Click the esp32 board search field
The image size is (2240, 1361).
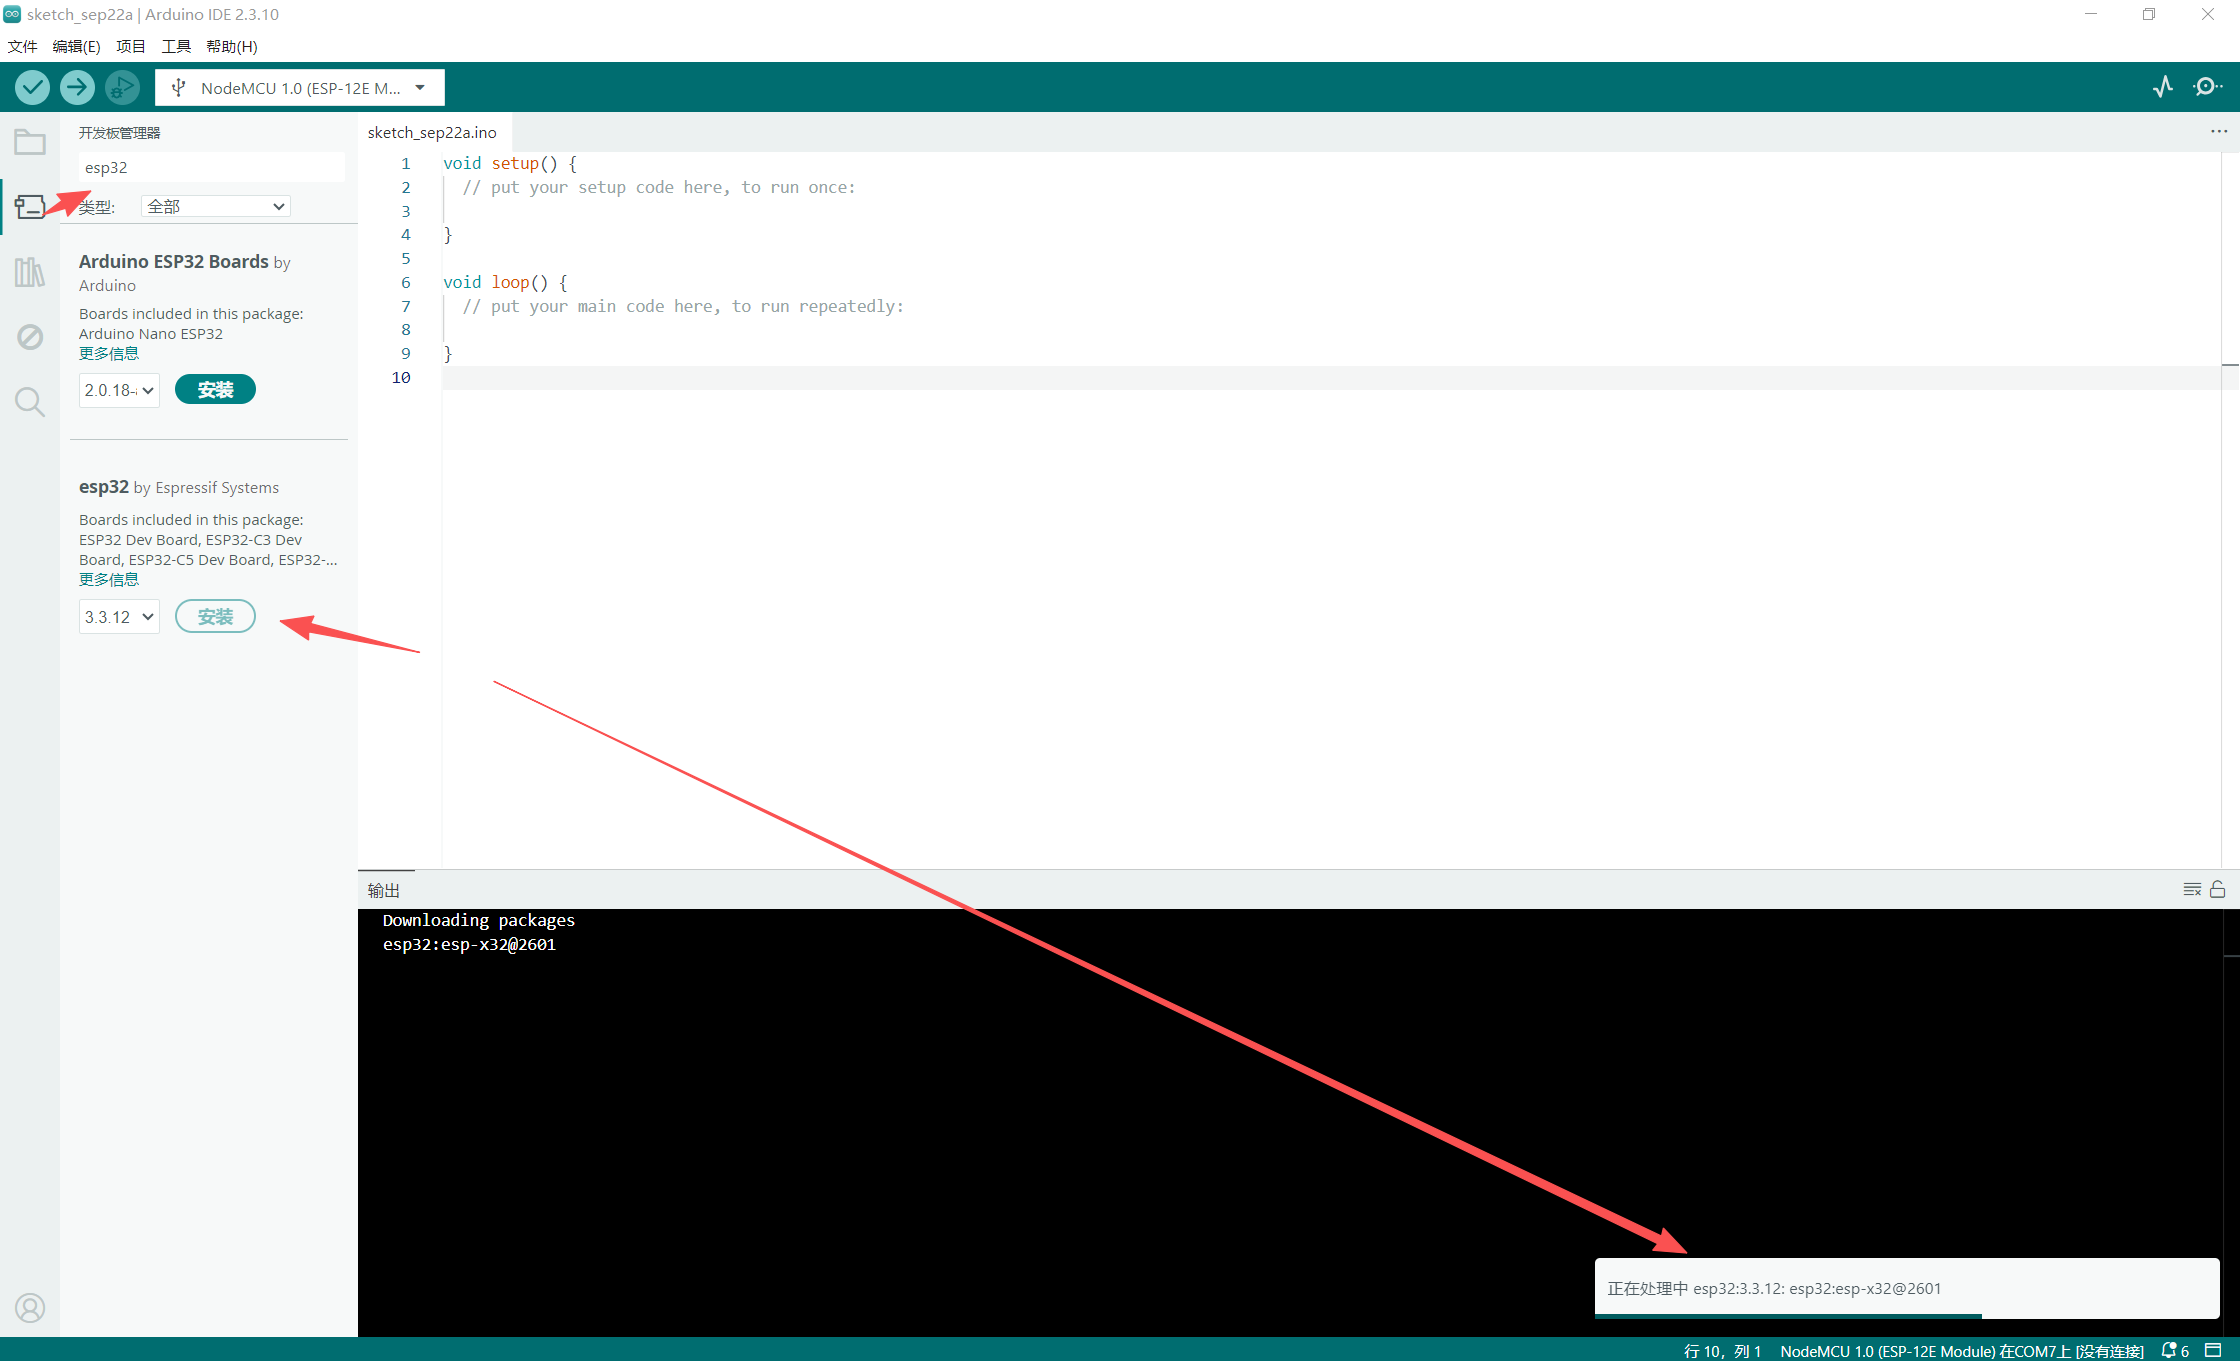click(211, 167)
